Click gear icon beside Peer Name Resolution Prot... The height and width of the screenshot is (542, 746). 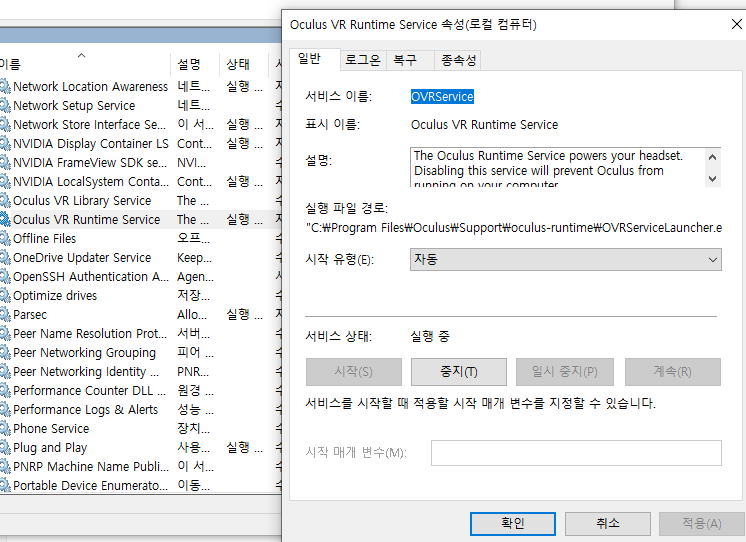[x=5, y=334]
